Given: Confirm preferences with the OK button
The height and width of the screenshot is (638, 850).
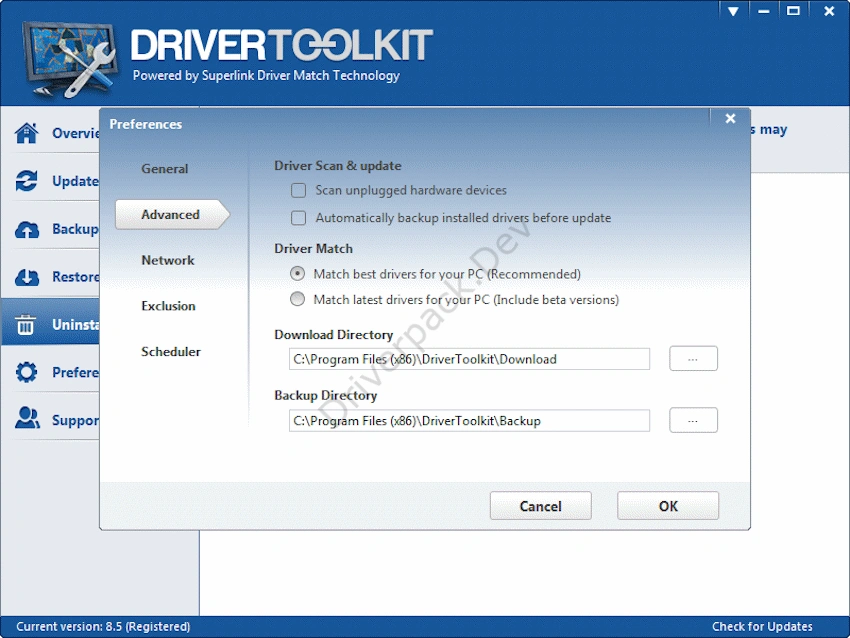Looking at the screenshot, I should (x=668, y=506).
